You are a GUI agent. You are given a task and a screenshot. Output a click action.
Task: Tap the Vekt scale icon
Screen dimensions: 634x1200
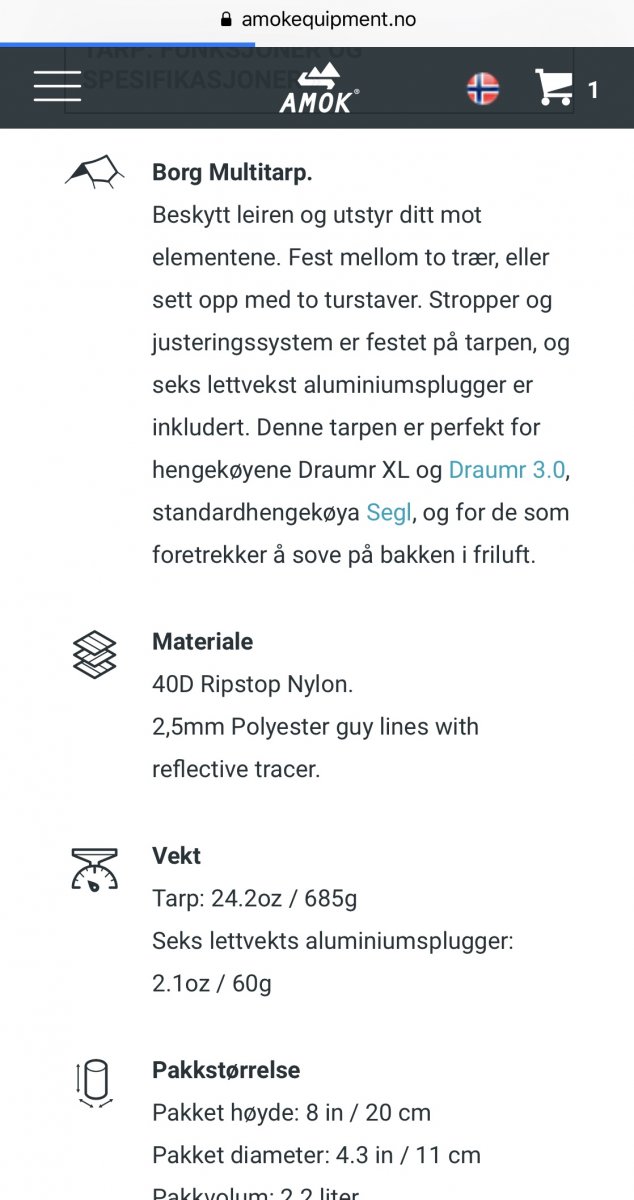coord(95,868)
